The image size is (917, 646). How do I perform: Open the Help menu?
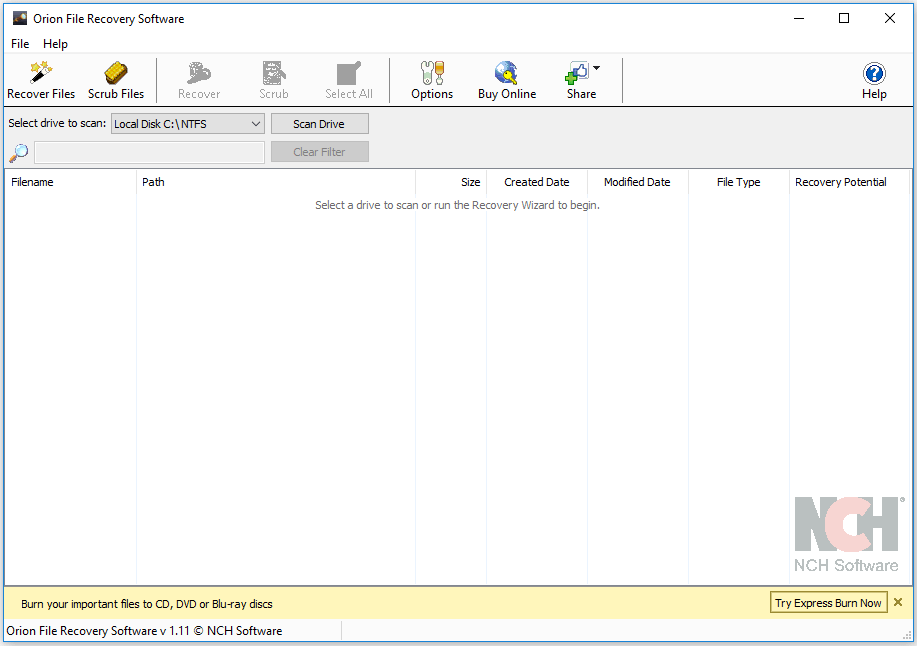tap(55, 44)
